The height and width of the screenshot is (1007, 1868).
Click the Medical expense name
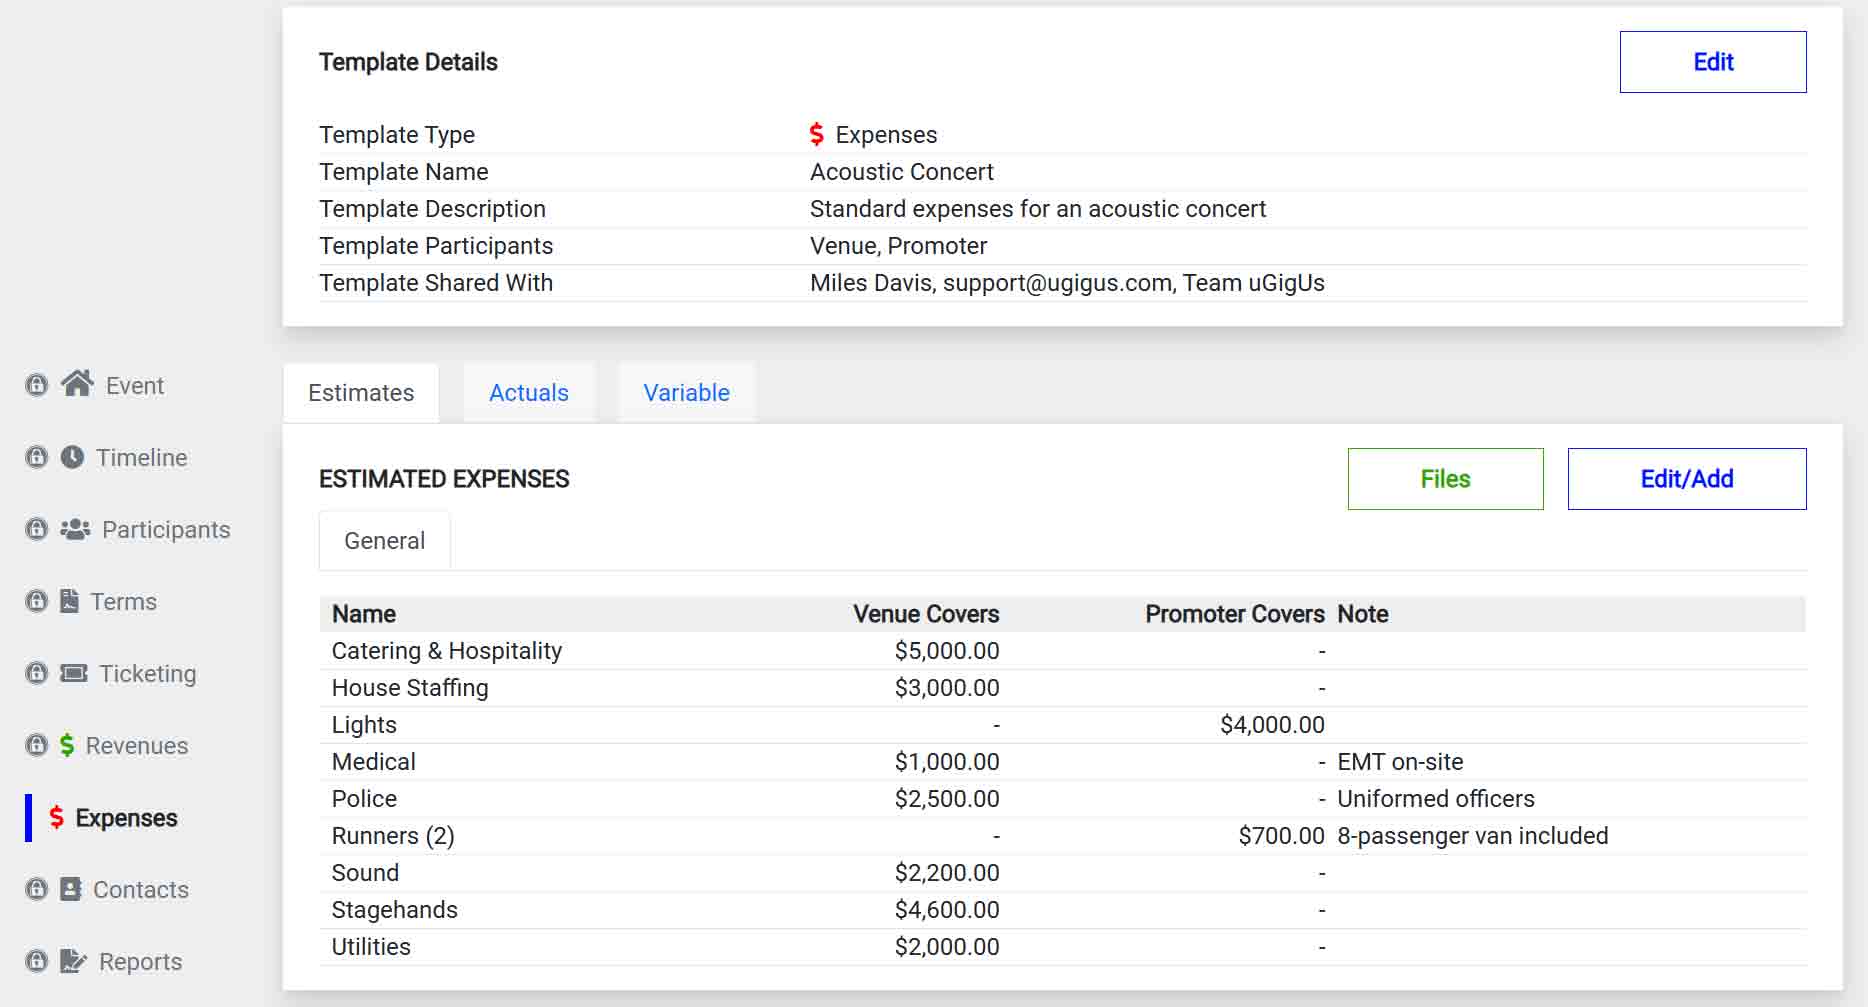pyautogui.click(x=373, y=762)
